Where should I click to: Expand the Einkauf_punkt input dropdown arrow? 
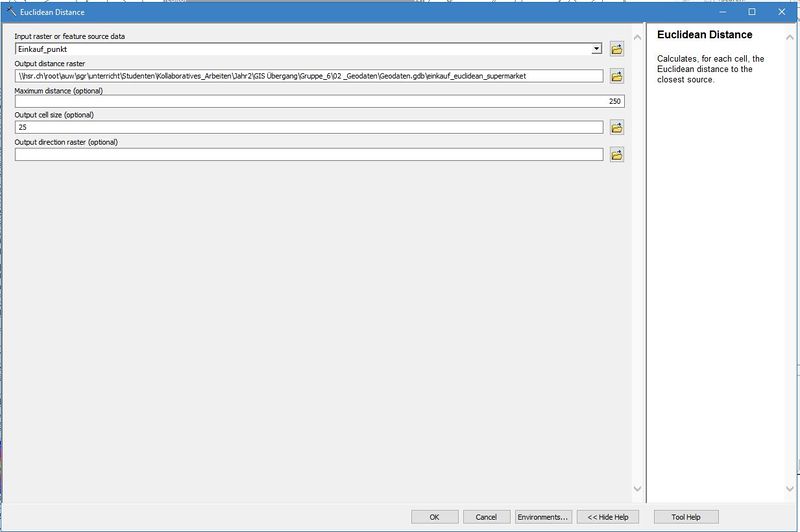pyautogui.click(x=597, y=48)
